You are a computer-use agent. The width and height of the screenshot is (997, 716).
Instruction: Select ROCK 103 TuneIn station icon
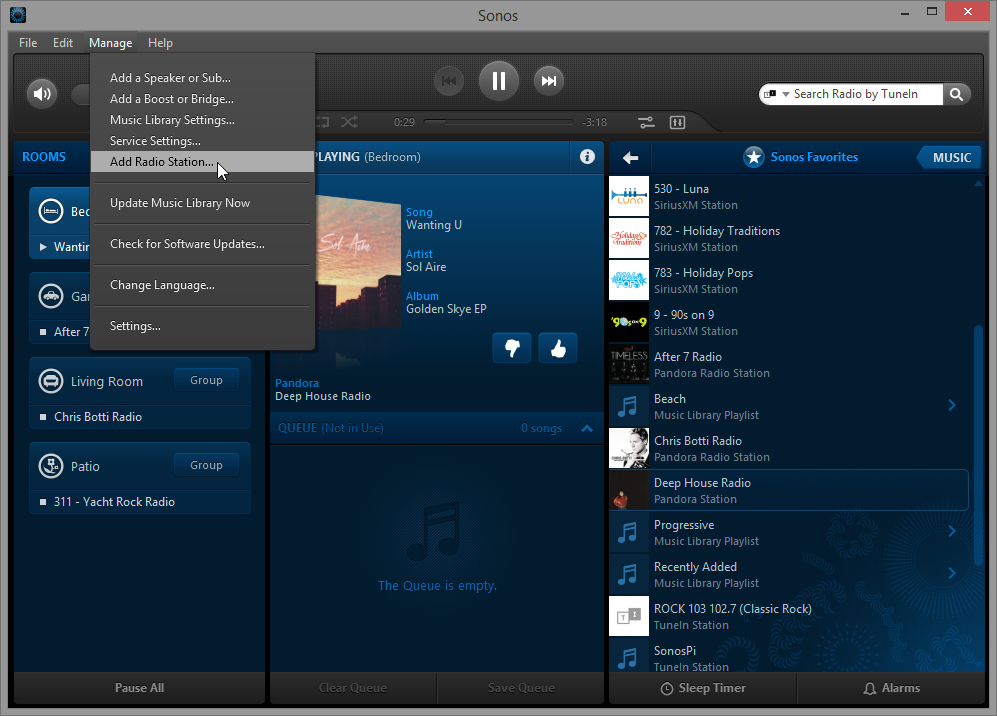629,616
